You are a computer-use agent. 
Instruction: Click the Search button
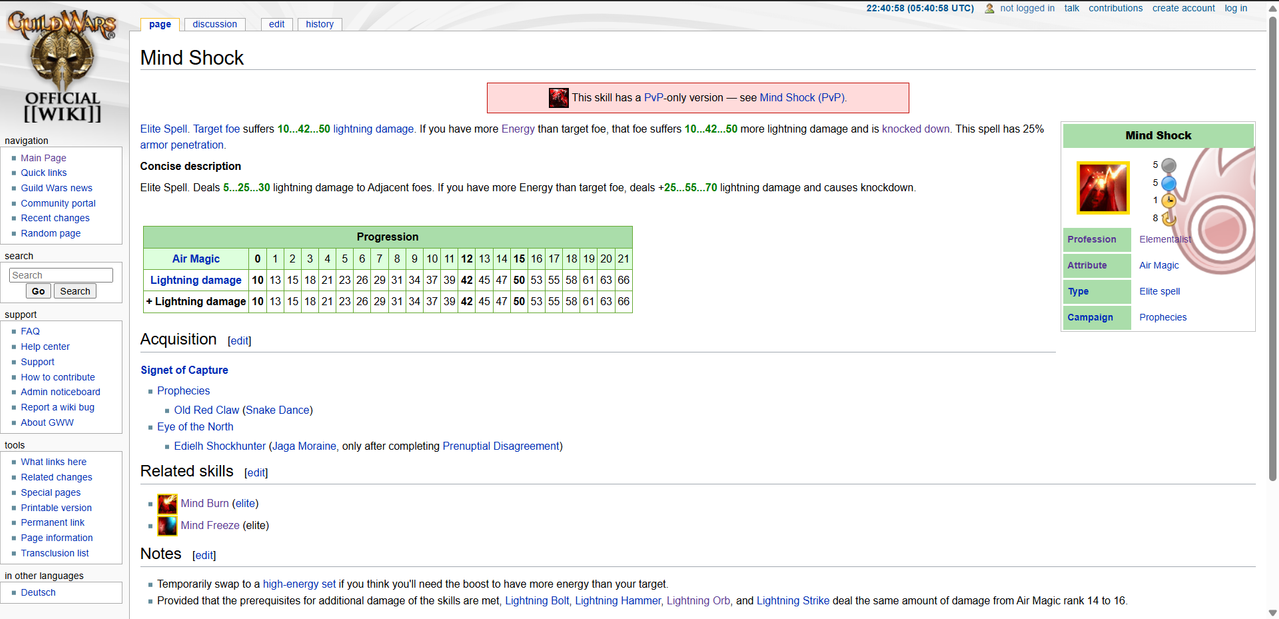[x=75, y=291]
